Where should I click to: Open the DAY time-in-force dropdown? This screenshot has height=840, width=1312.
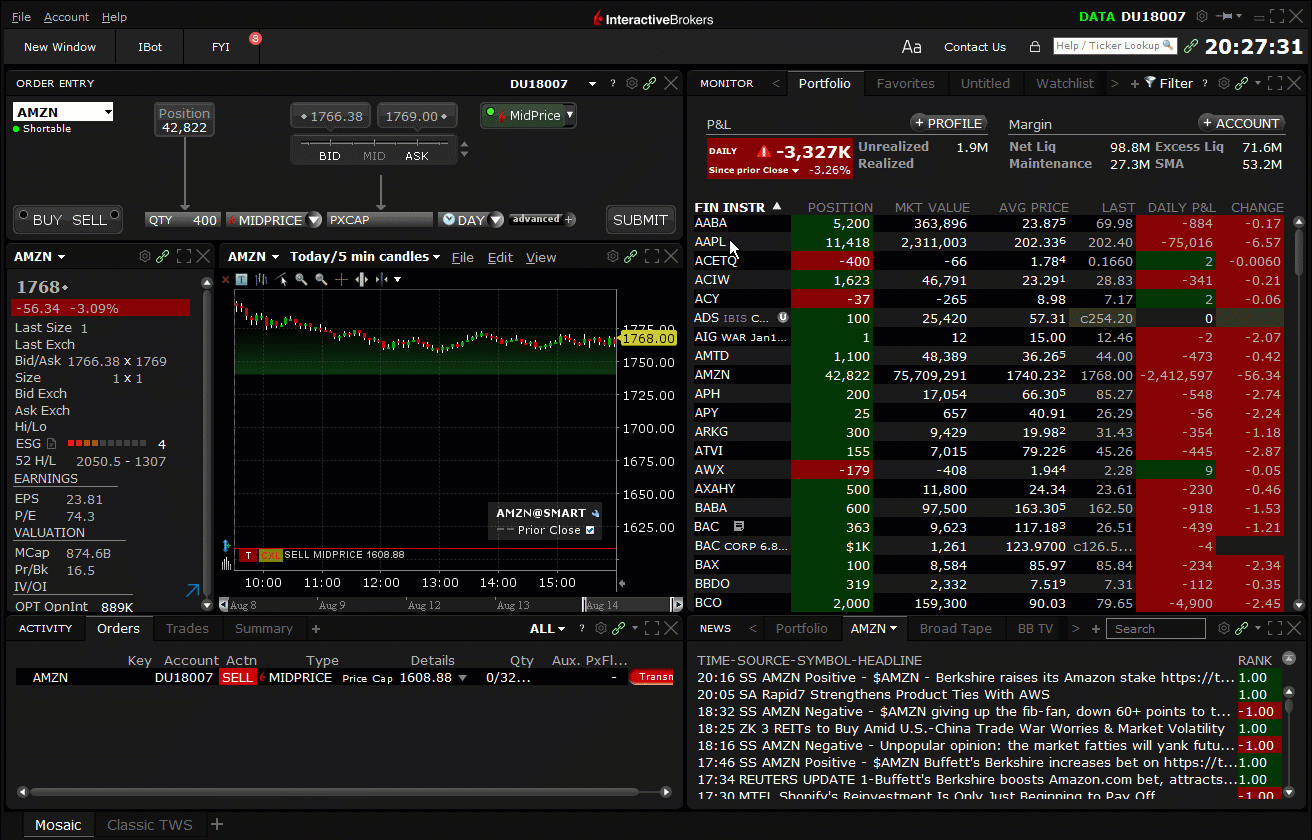pyautogui.click(x=495, y=220)
